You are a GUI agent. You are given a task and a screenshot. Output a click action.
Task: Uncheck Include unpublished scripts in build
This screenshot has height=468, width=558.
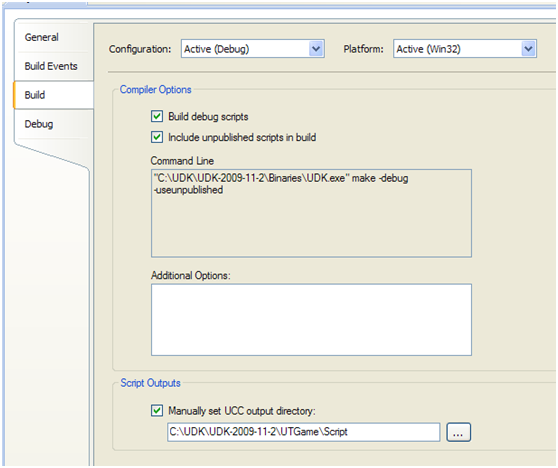pyautogui.click(x=157, y=137)
